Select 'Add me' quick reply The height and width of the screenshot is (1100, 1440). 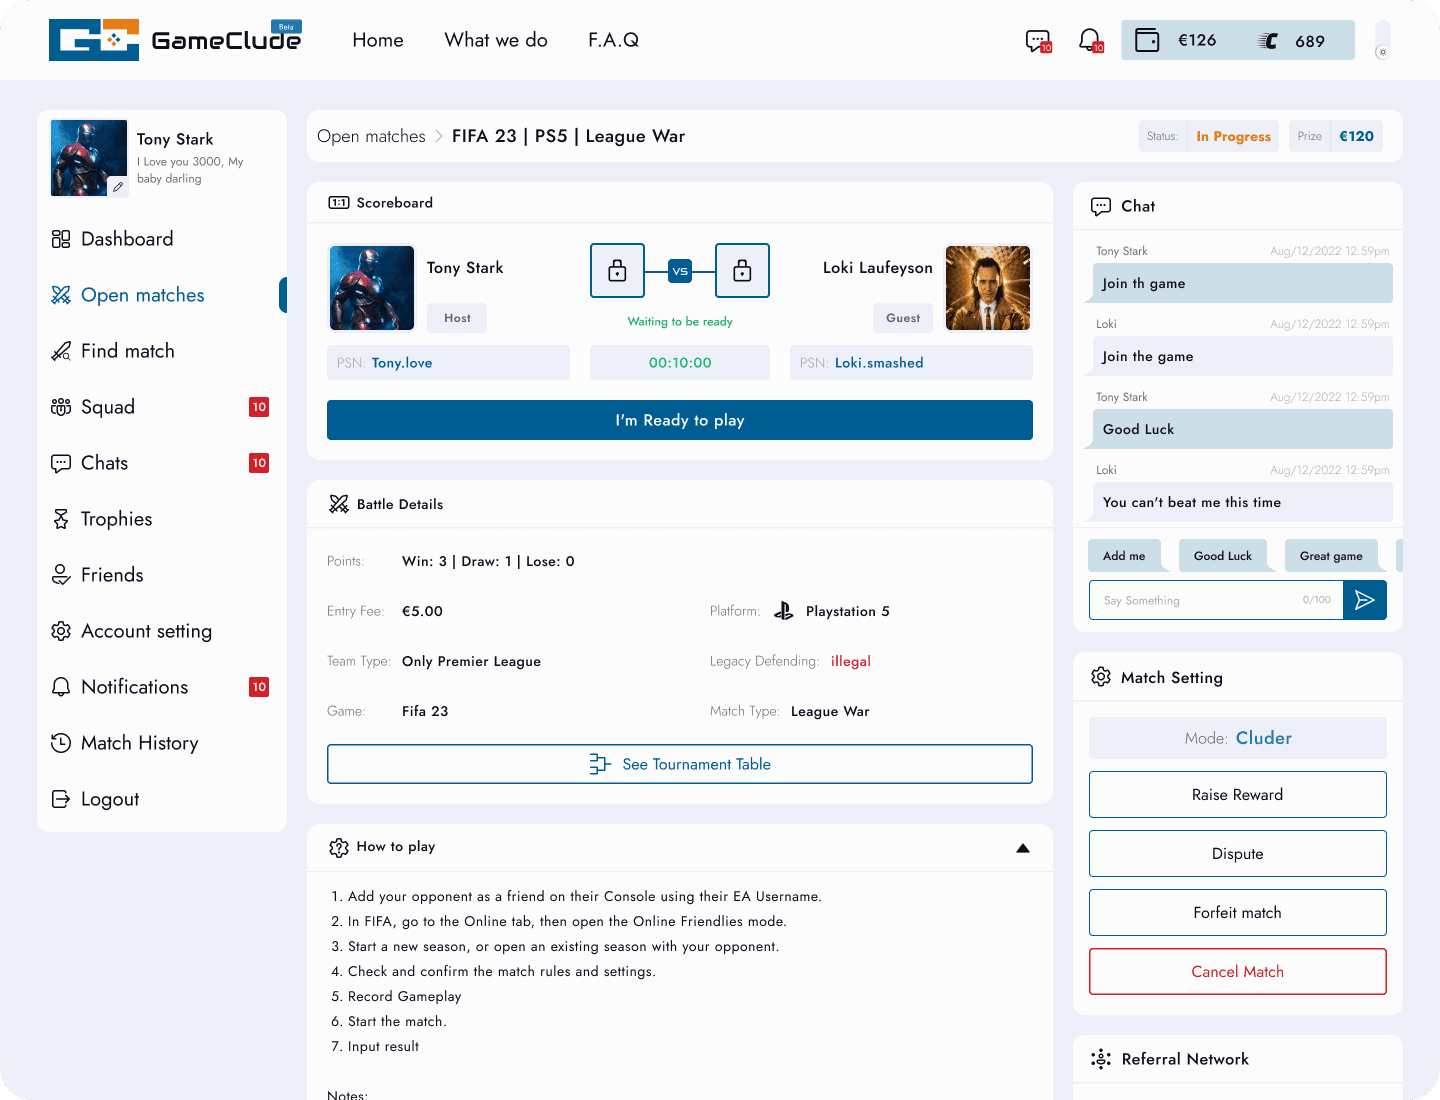(1124, 556)
